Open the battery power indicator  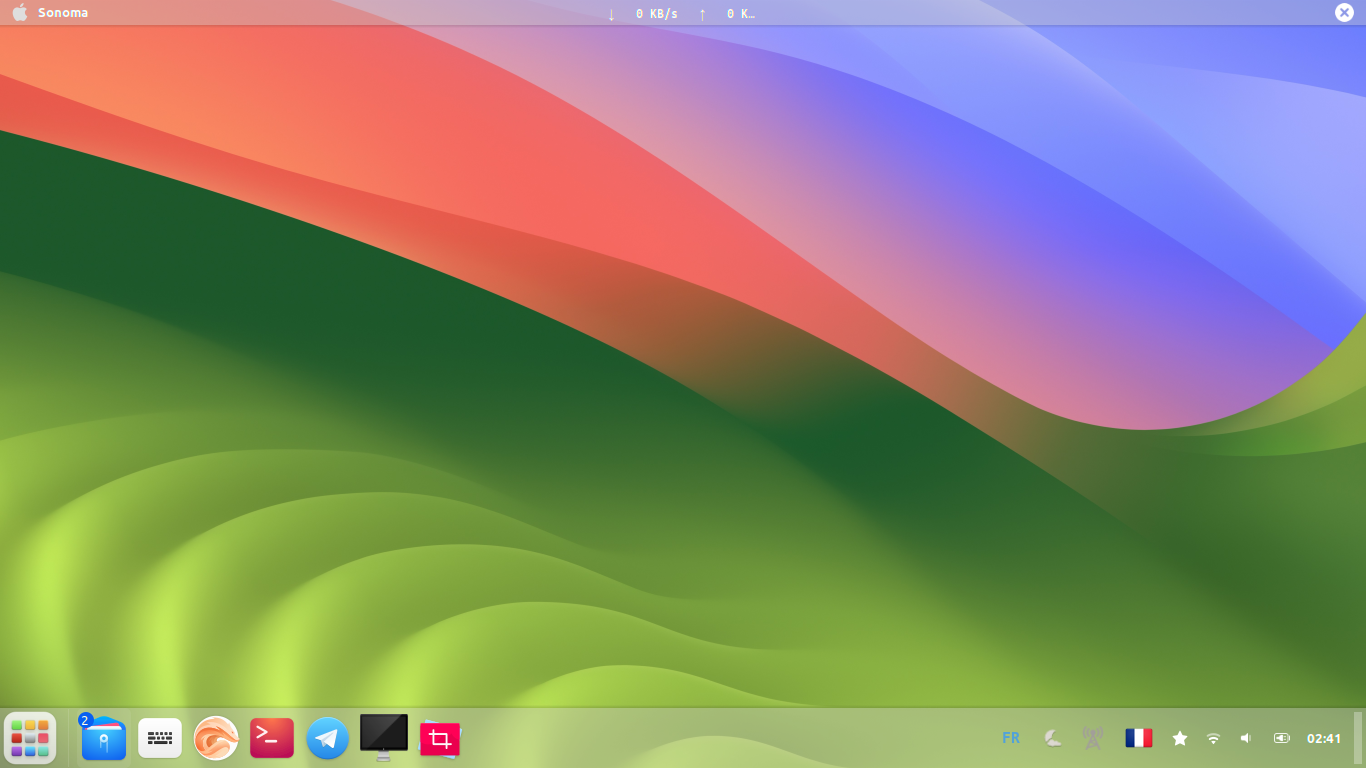1282,738
